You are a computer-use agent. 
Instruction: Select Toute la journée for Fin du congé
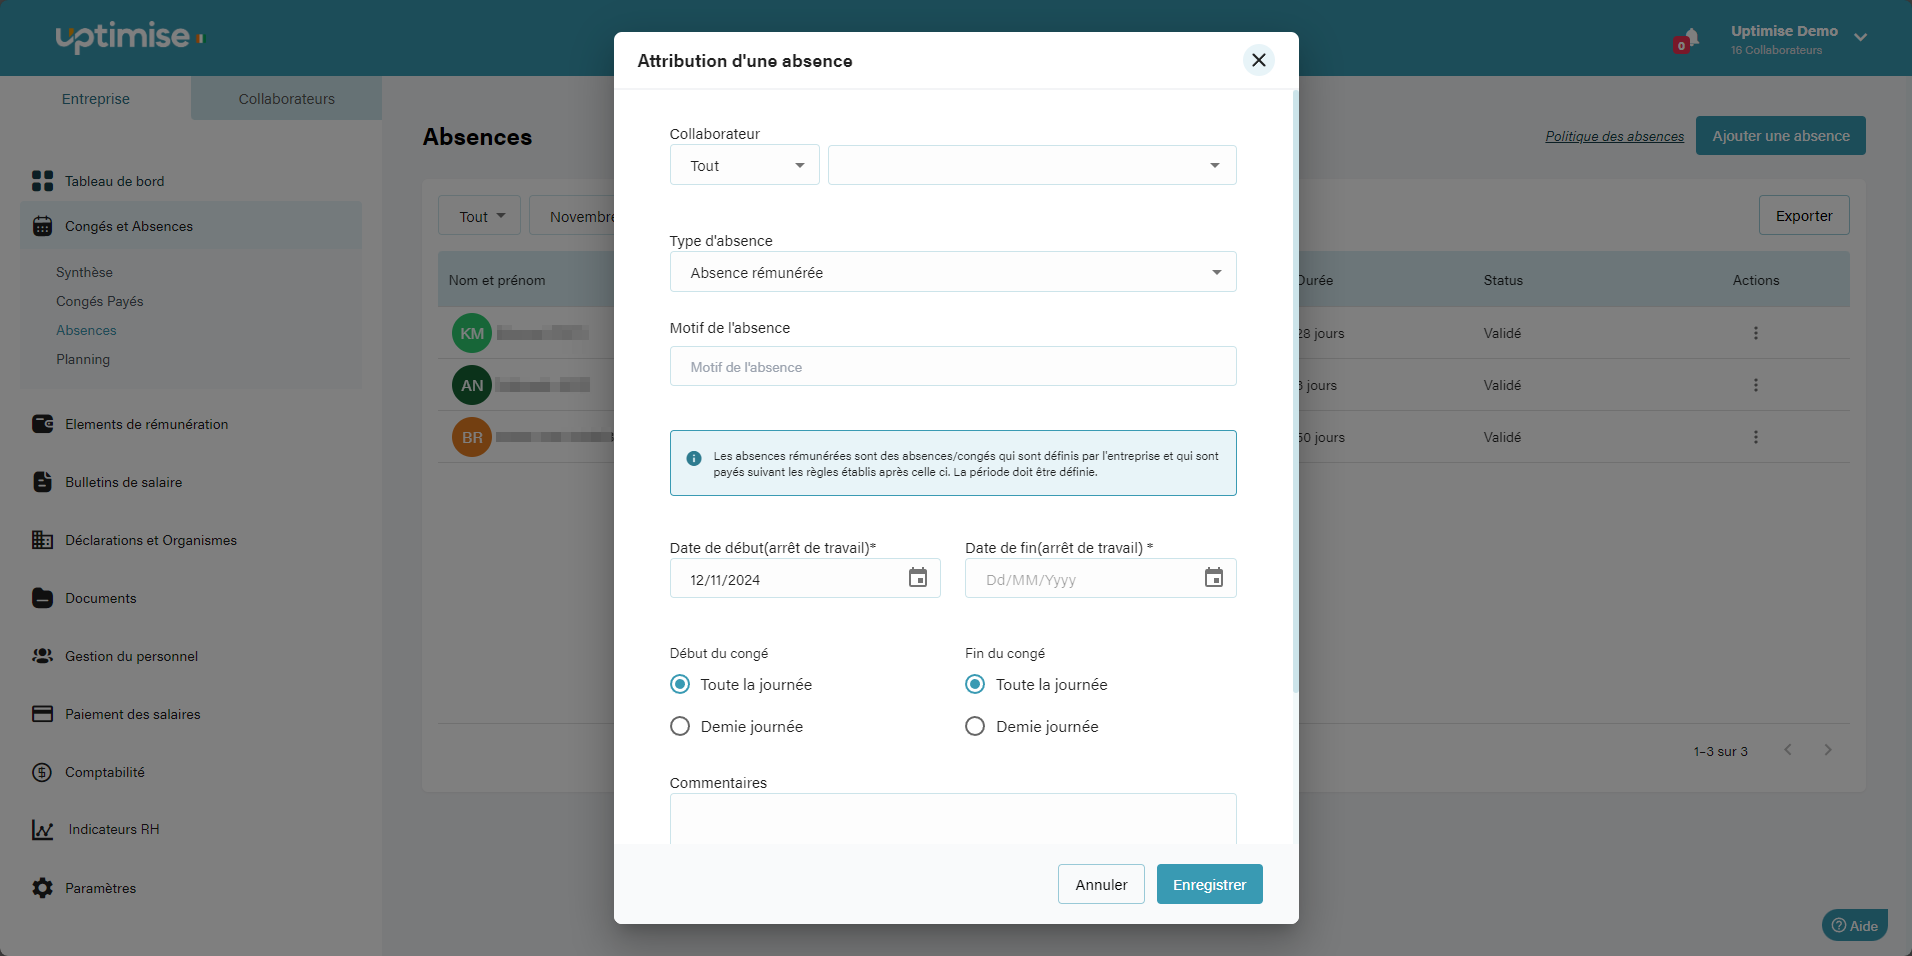click(975, 684)
